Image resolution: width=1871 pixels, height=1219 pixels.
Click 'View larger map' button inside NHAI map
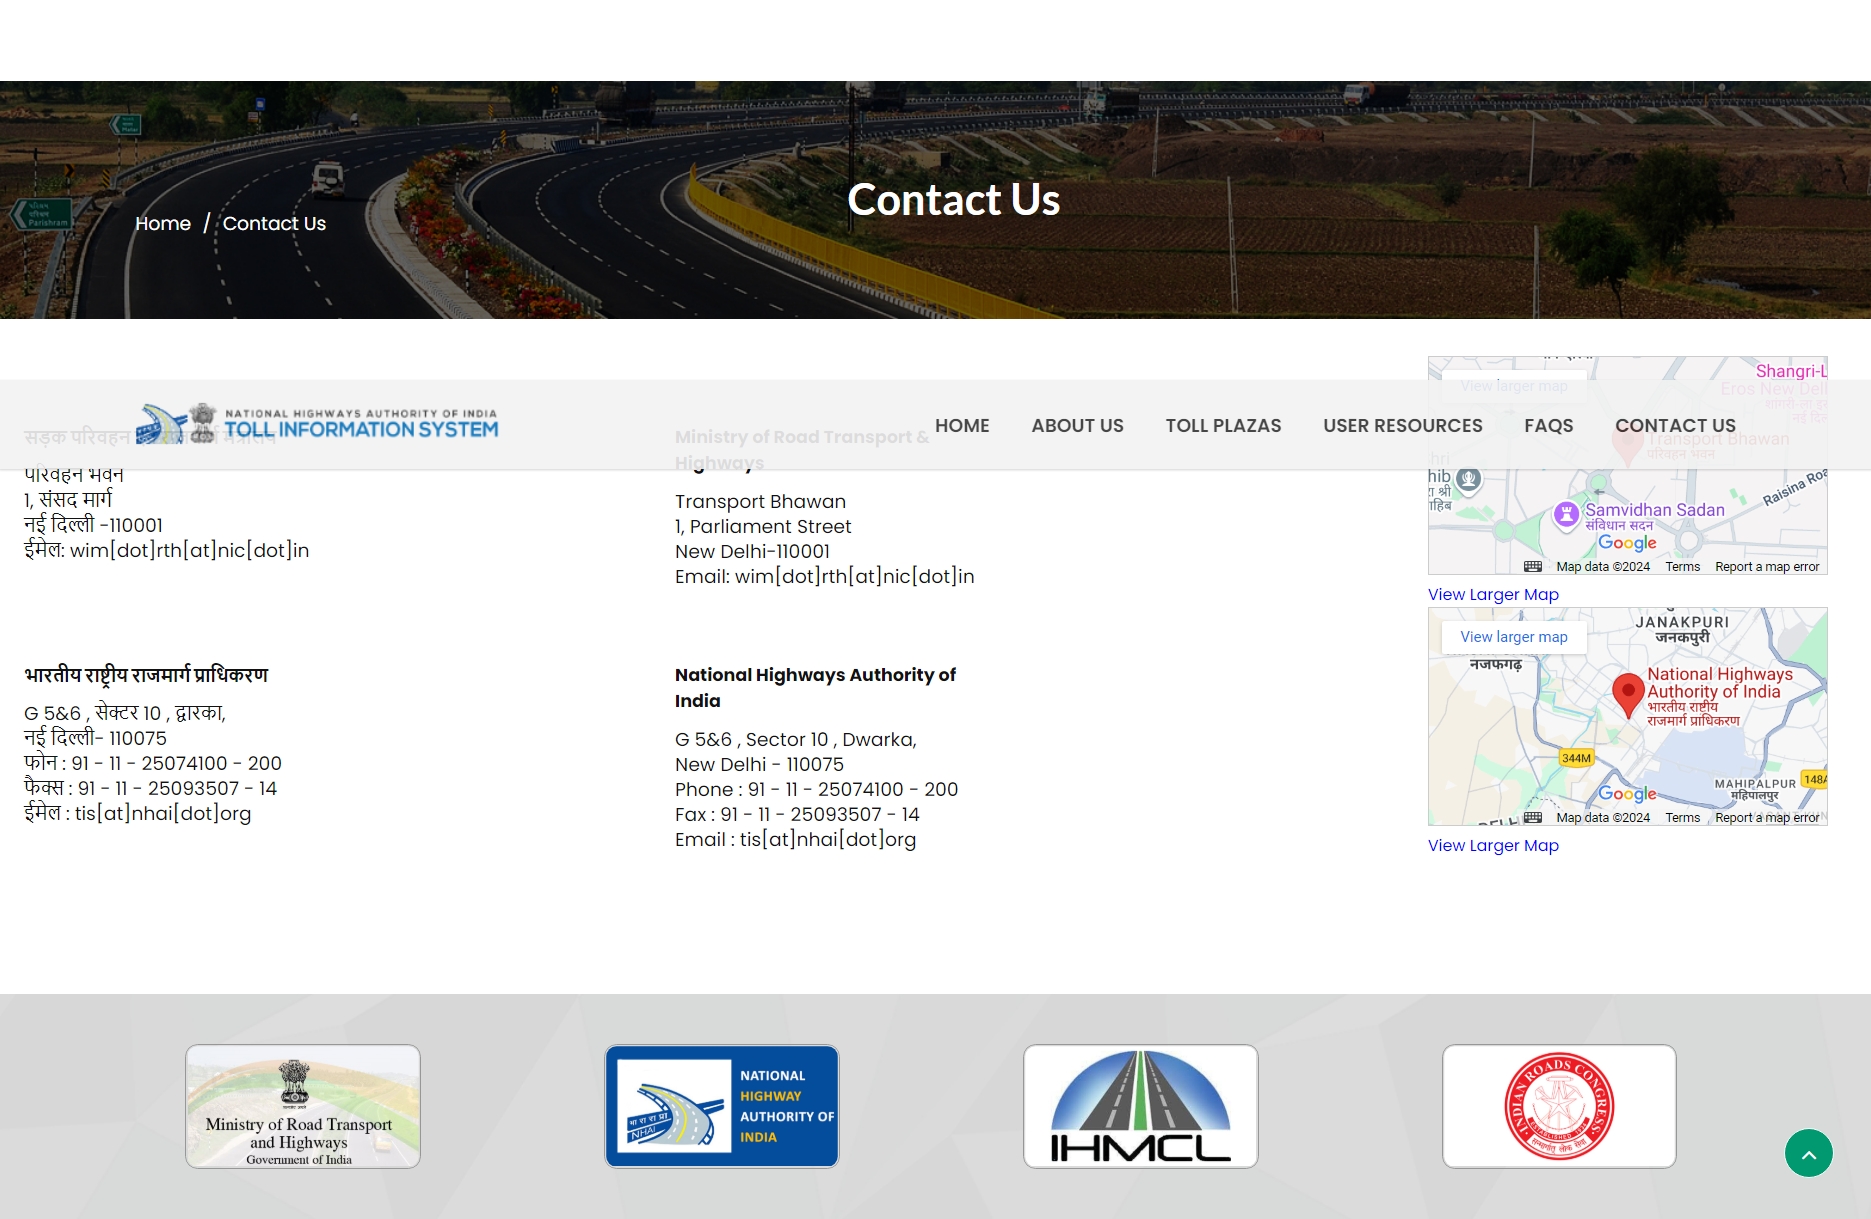pos(1513,637)
